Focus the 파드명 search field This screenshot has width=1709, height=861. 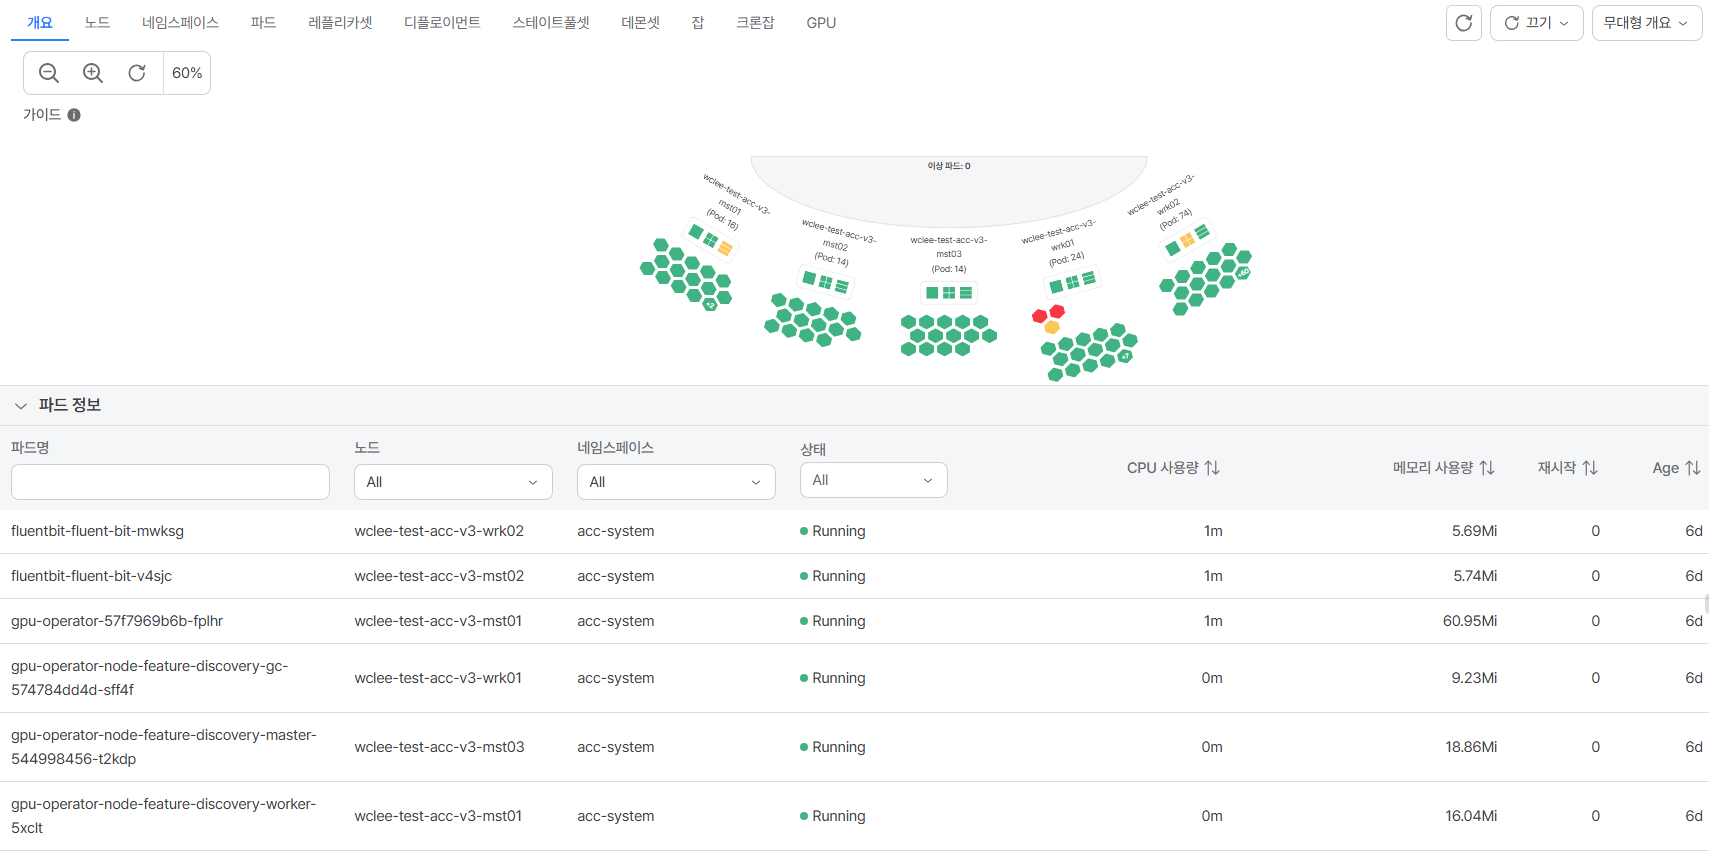pos(170,482)
